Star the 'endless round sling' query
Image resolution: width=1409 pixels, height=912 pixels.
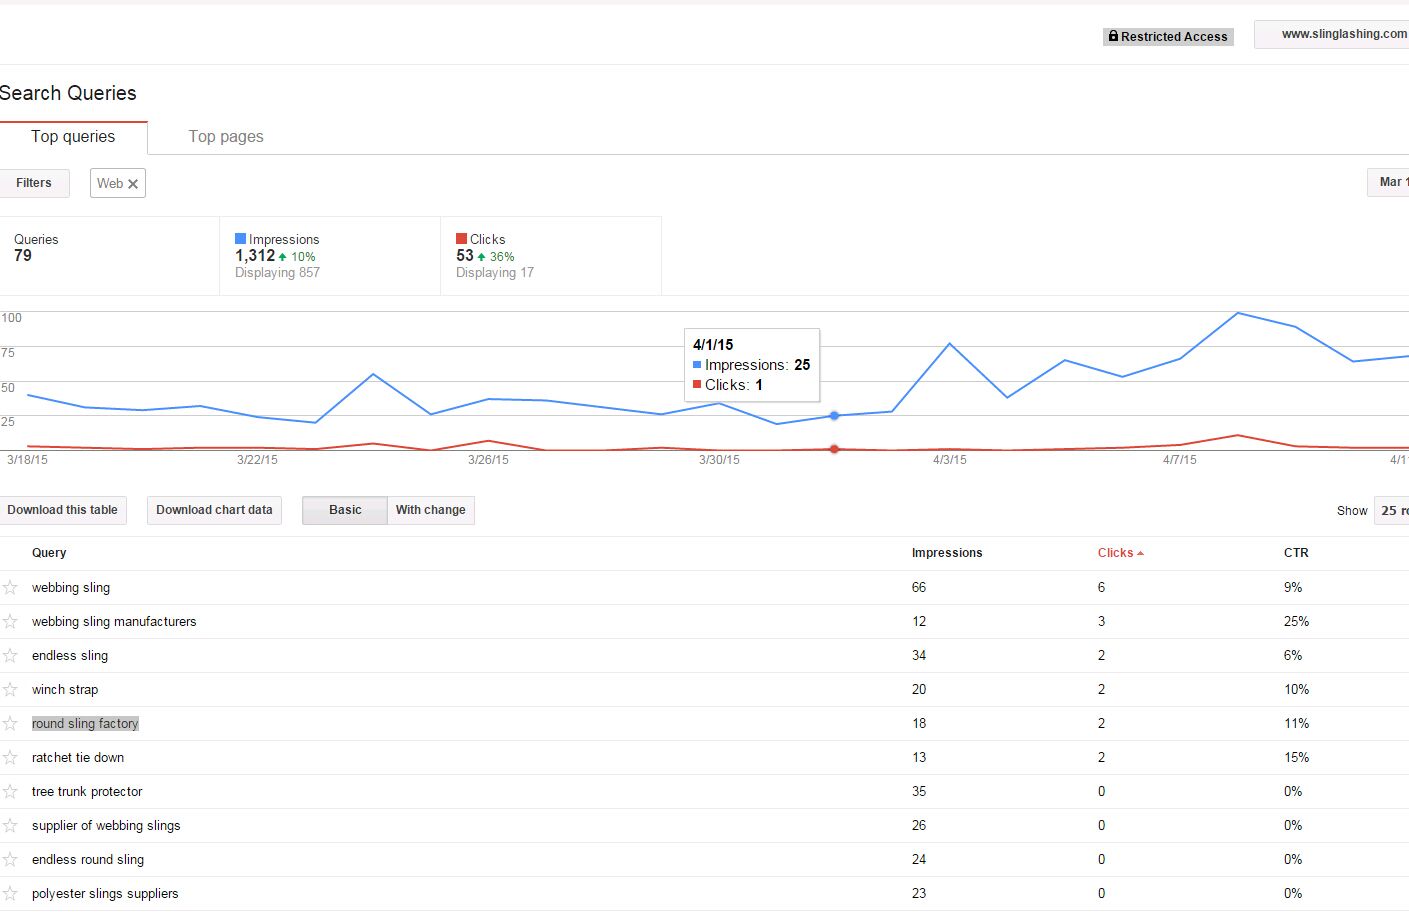pos(10,859)
